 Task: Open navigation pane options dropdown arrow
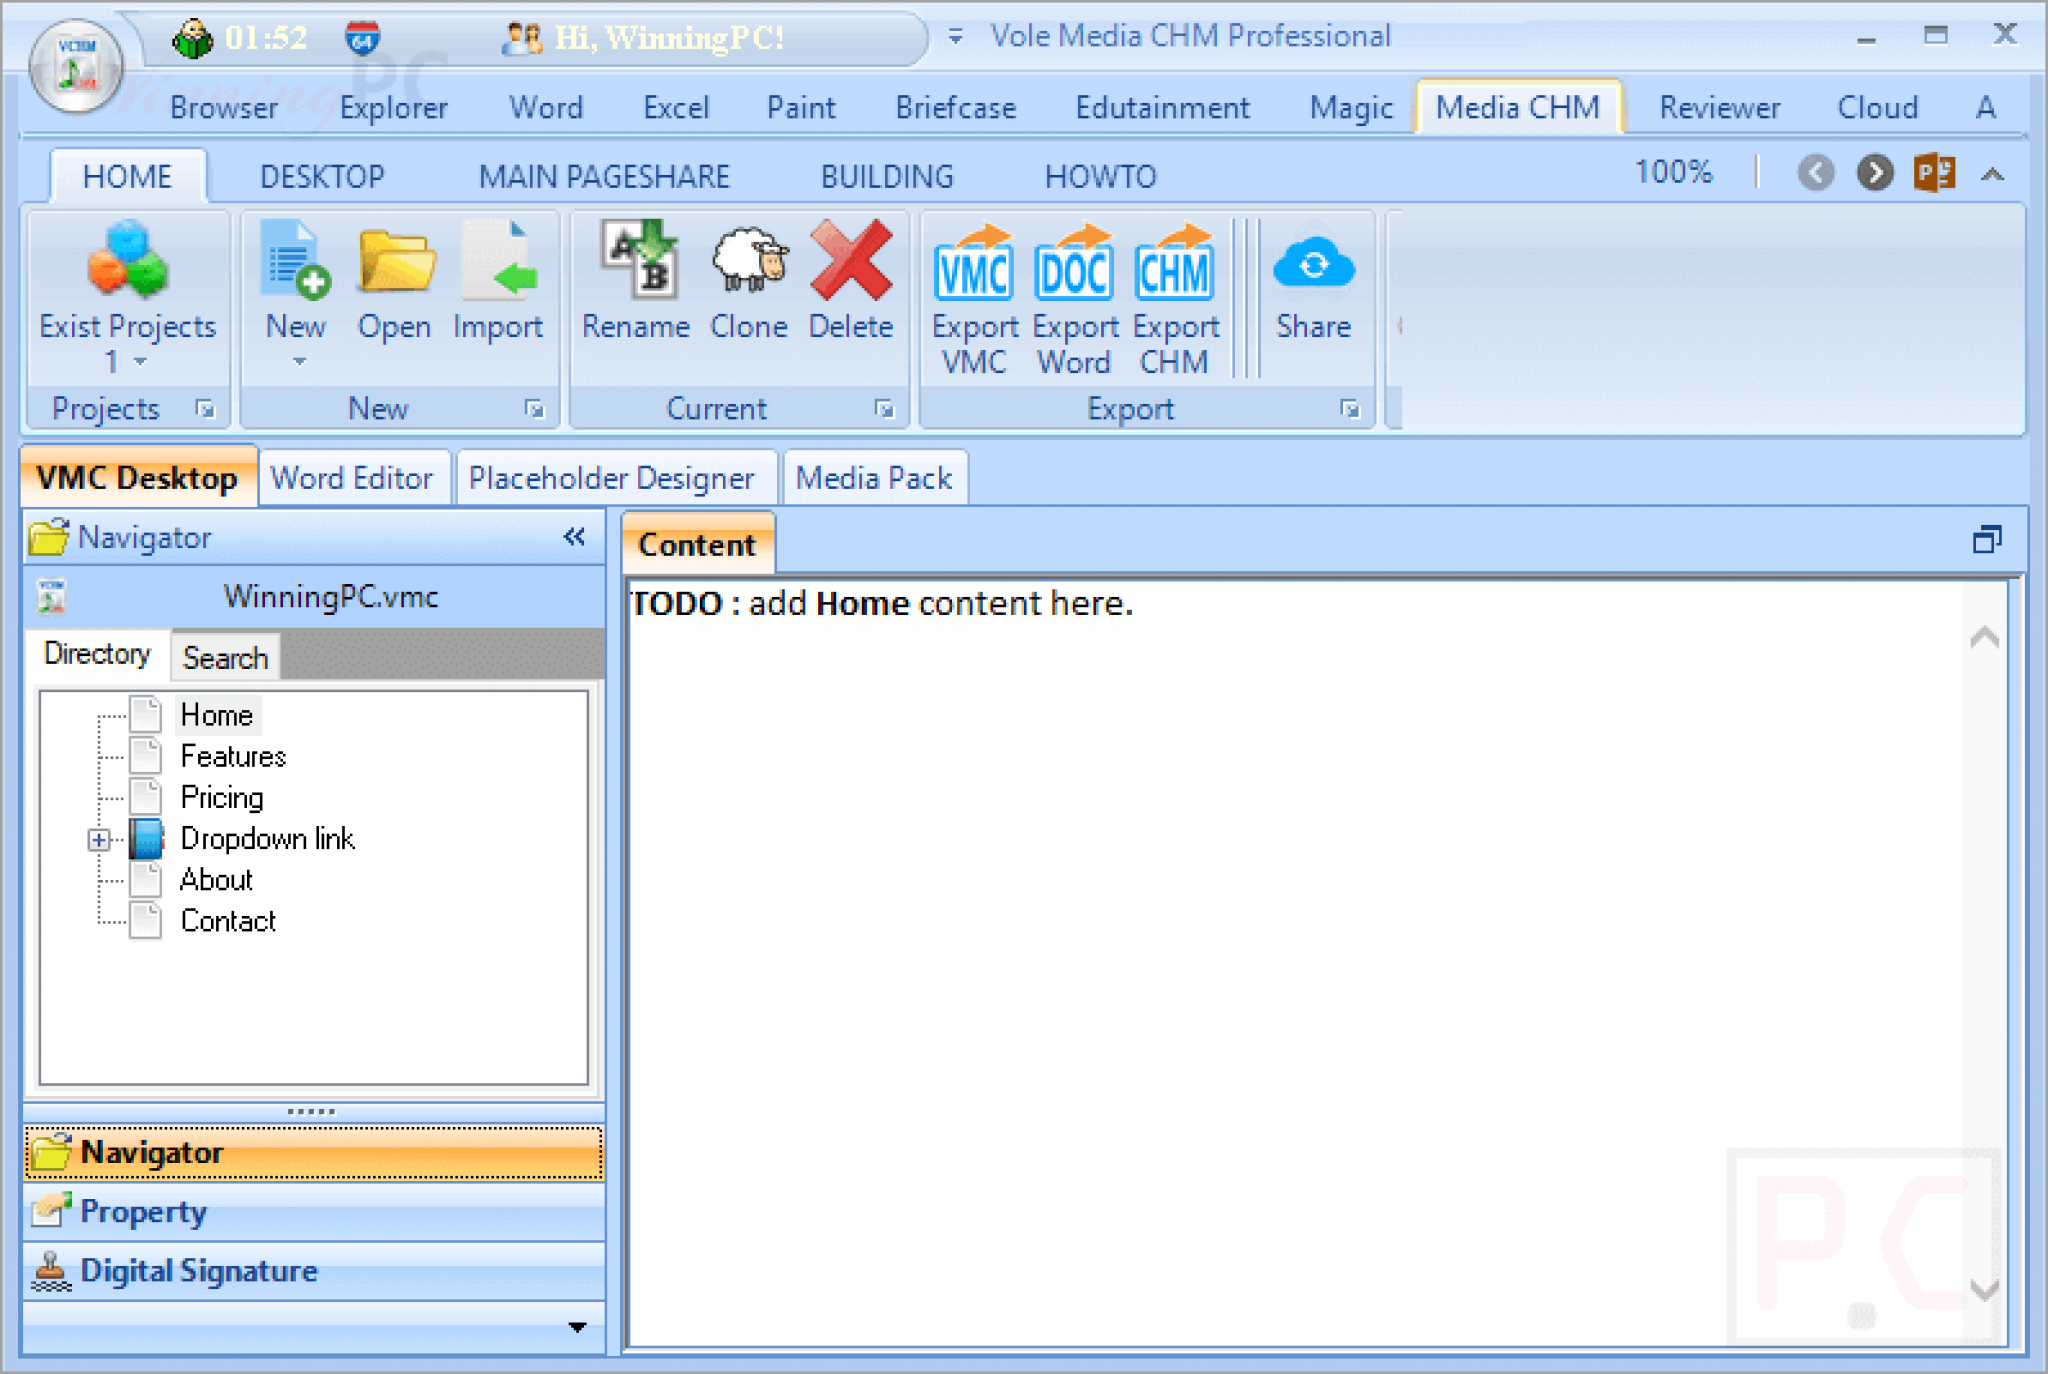click(577, 1327)
